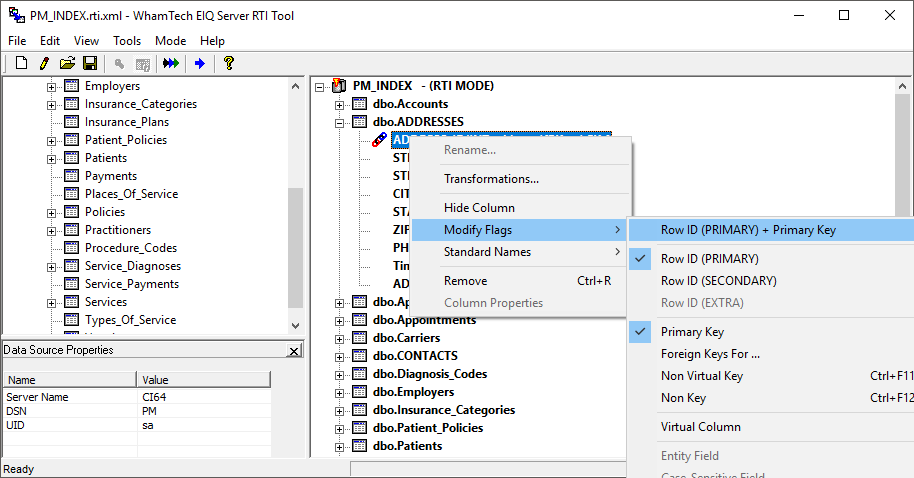Click the grayed table properties toolbar icon
This screenshot has width=914, height=478.
(x=143, y=64)
